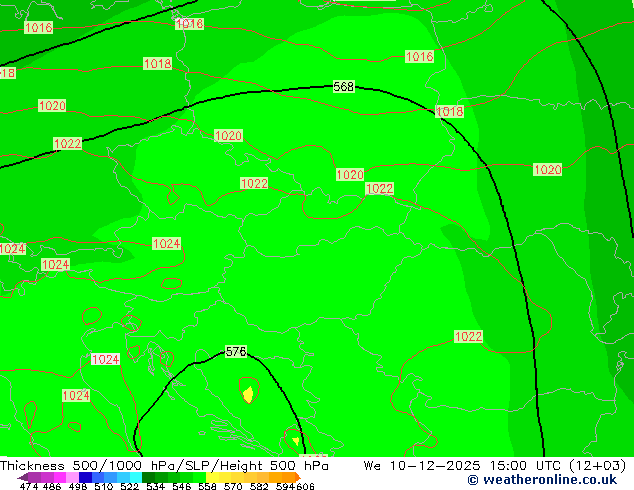Click the lowest 1024 label at bottom left
The height and width of the screenshot is (490, 634).
pyautogui.click(x=76, y=395)
